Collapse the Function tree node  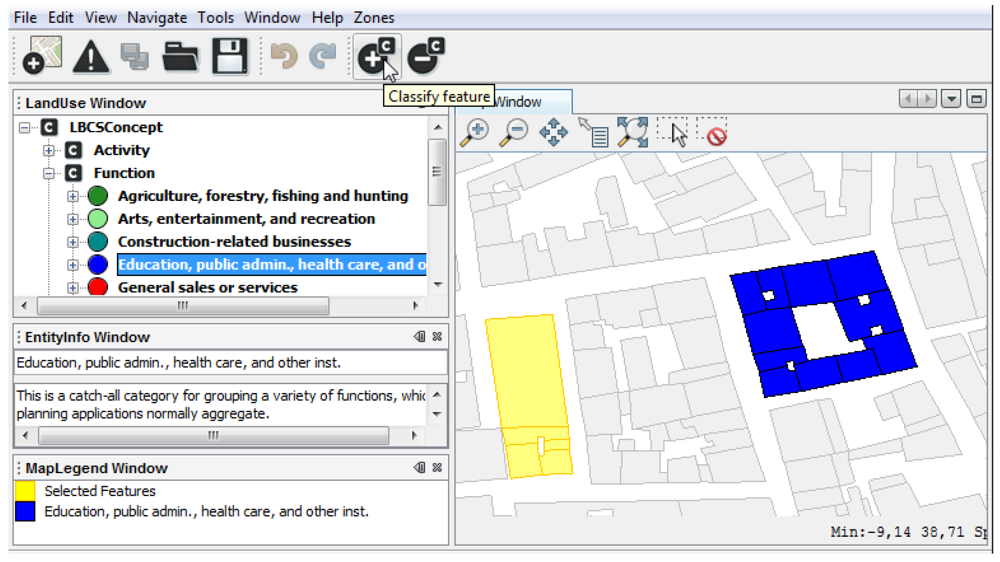(x=48, y=174)
